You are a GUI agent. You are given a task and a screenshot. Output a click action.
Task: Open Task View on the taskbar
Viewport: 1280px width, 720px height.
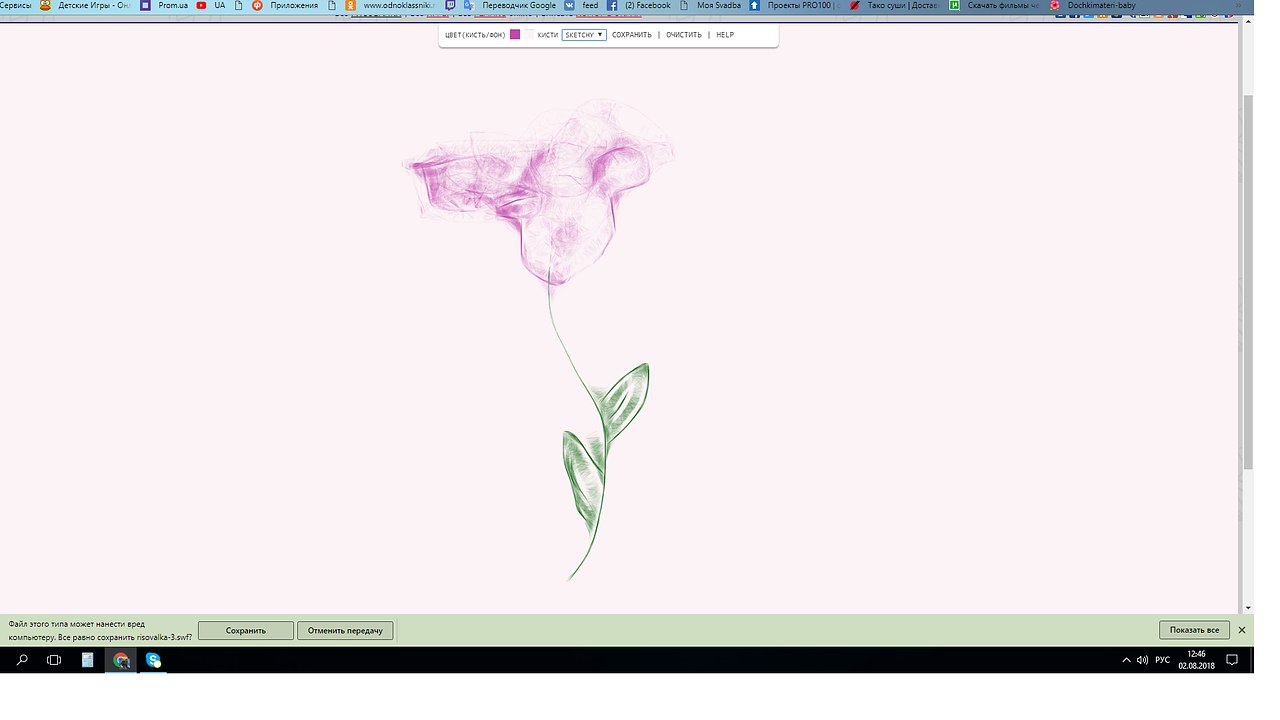click(54, 660)
